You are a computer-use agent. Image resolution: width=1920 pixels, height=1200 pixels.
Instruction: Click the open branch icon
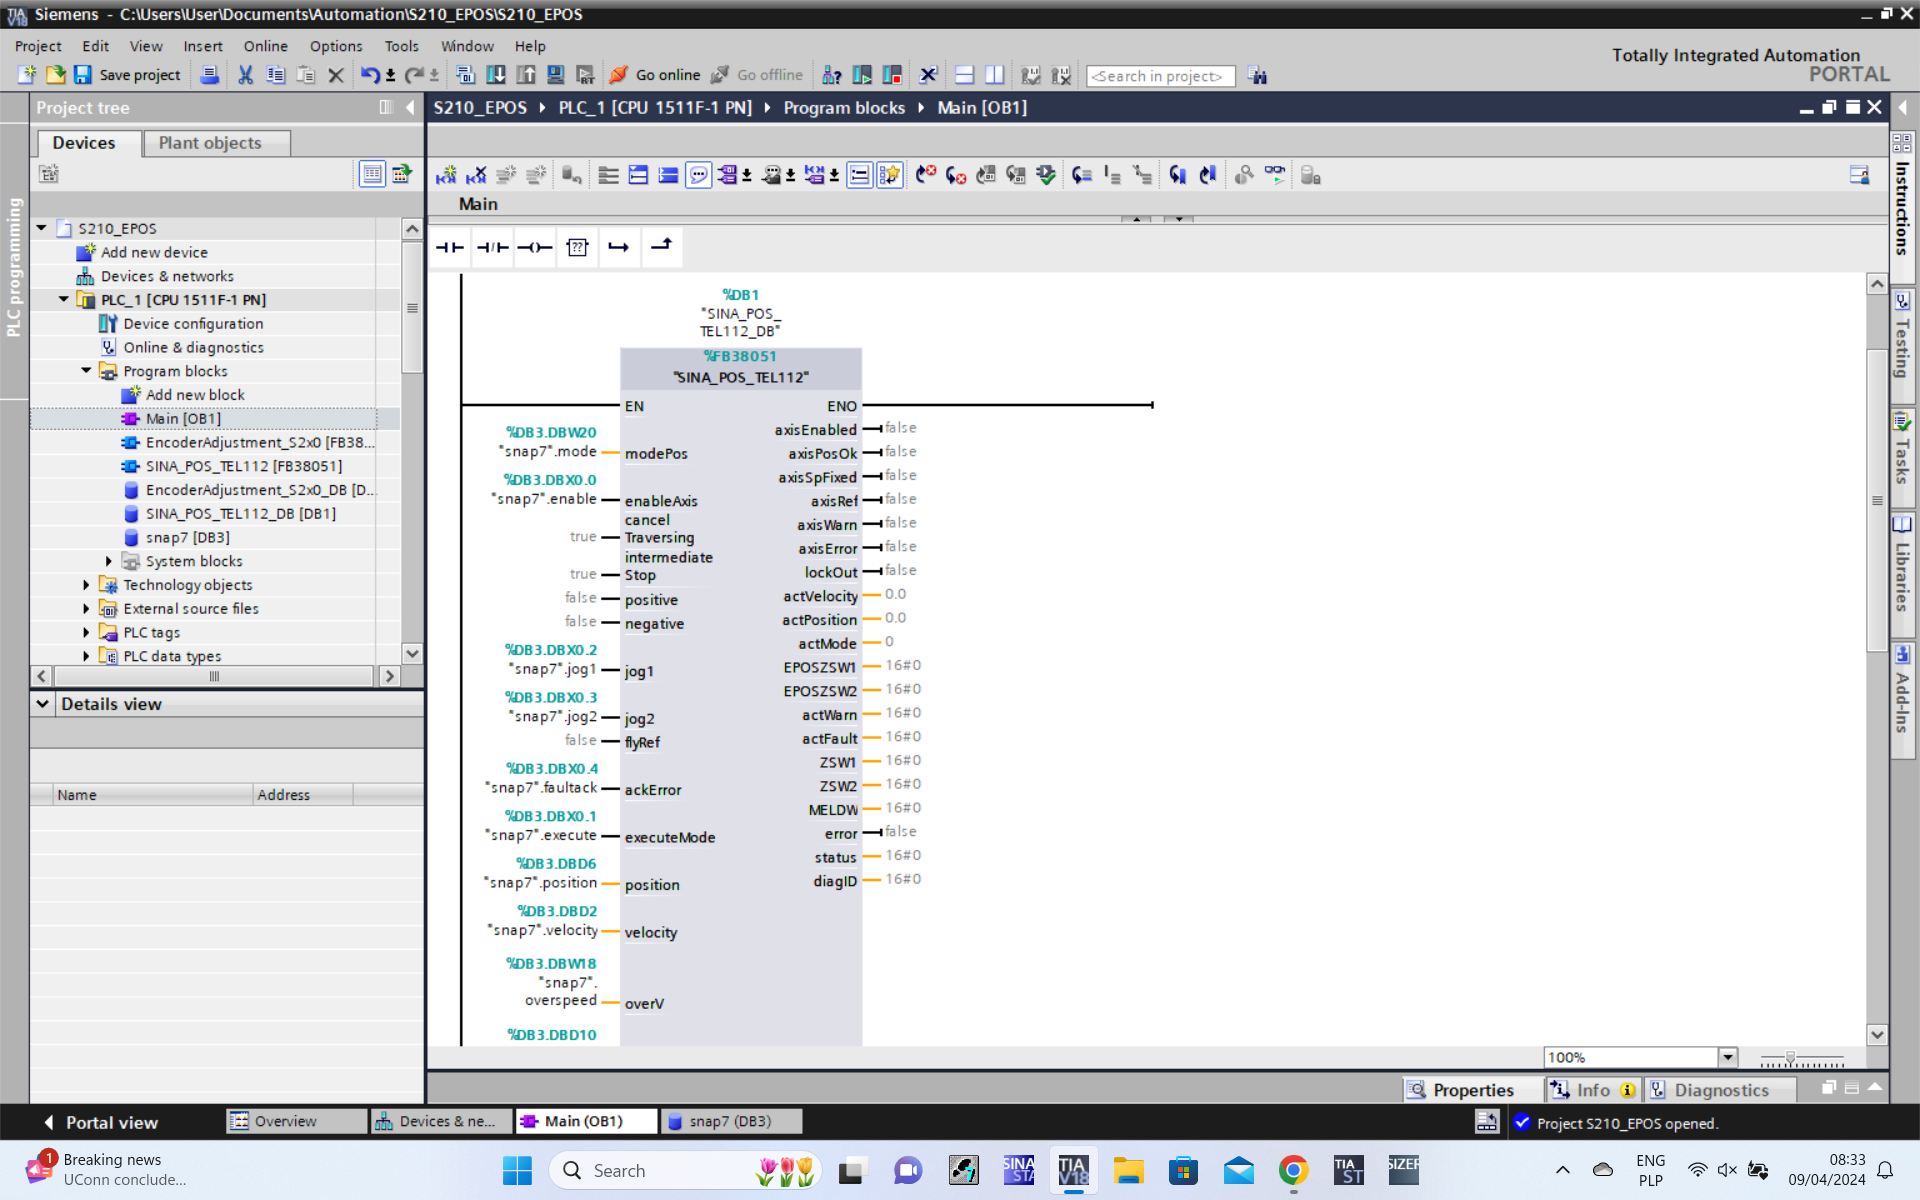(619, 247)
